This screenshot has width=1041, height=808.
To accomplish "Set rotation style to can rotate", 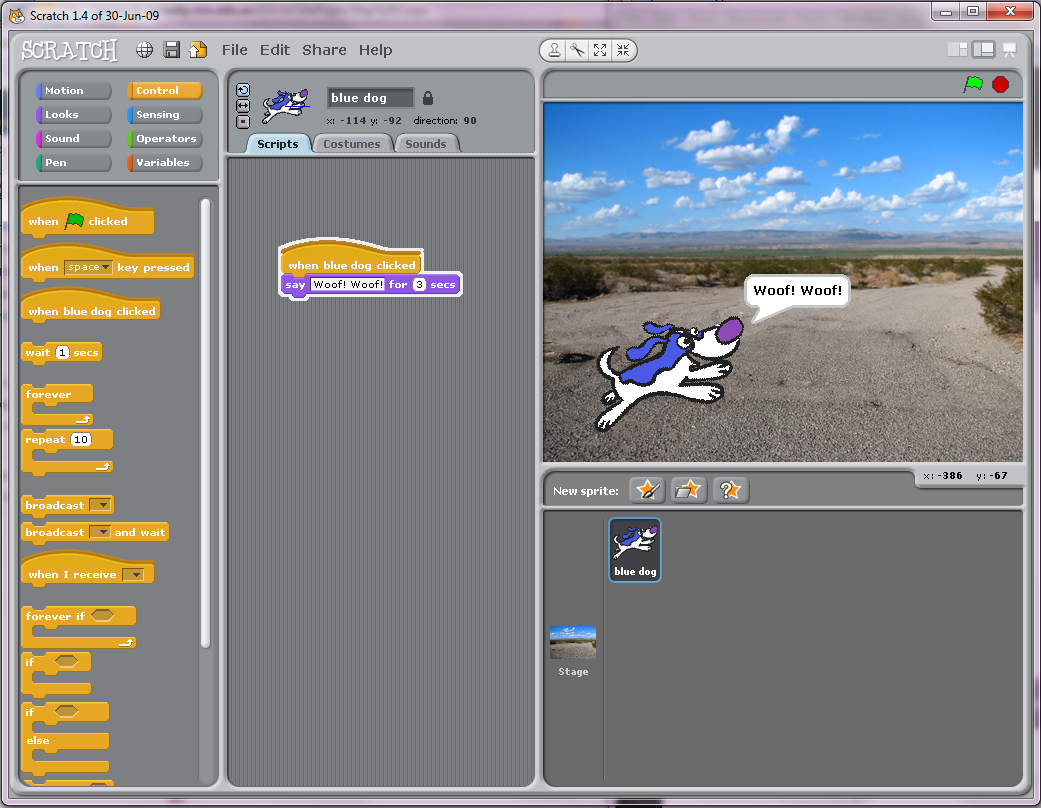I will pyautogui.click(x=243, y=90).
